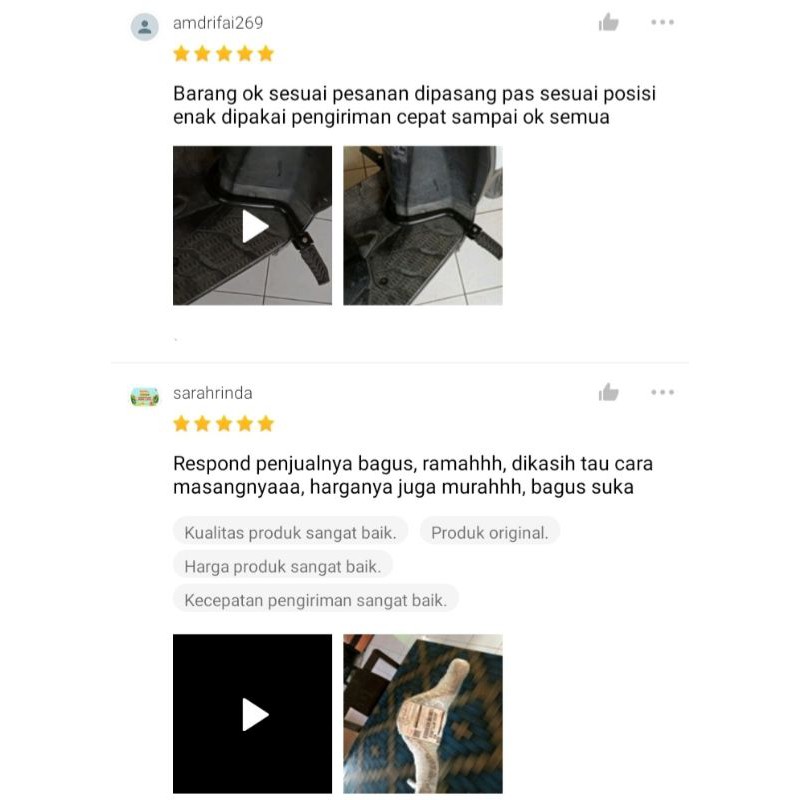The width and height of the screenshot is (800, 800).
Task: Select the 'Kecepatan pengiriman sangat baik.' tag
Action: pyautogui.click(x=315, y=599)
